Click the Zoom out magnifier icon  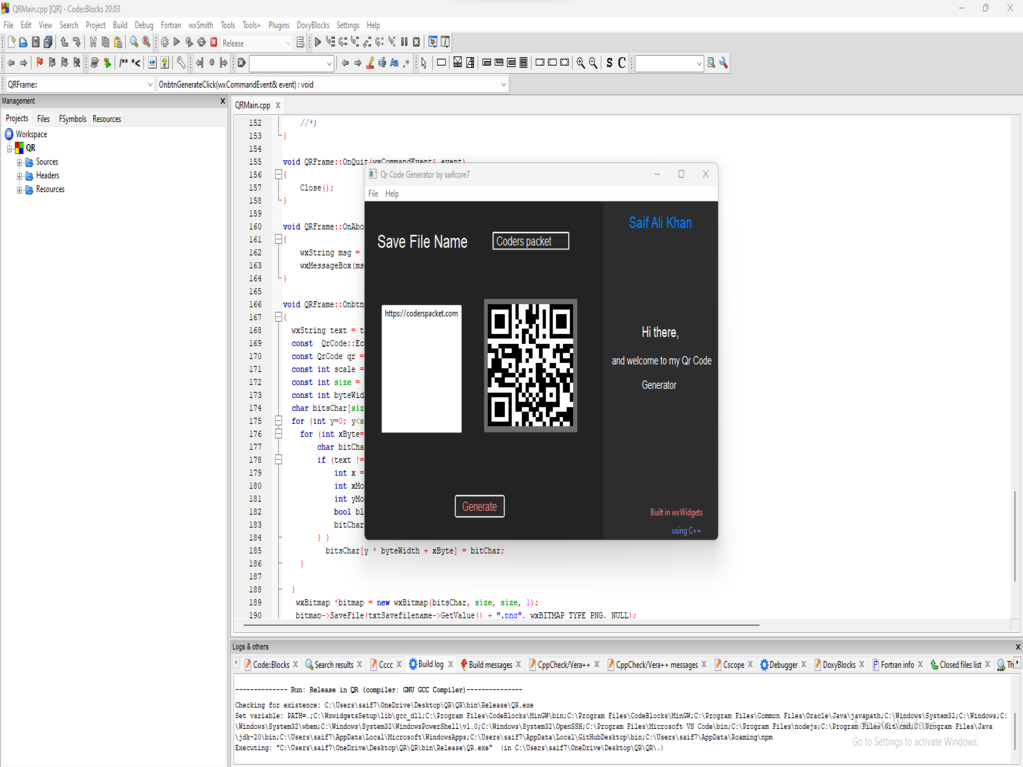pyautogui.click(x=592, y=63)
